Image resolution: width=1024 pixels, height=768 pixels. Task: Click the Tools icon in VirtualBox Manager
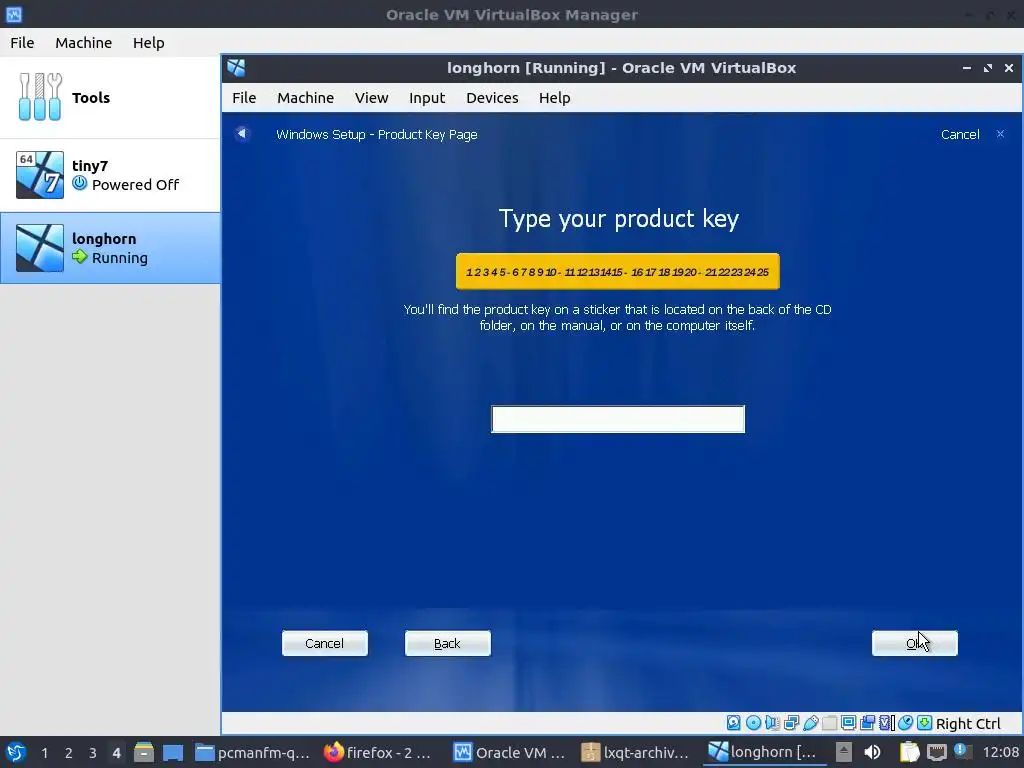40,97
